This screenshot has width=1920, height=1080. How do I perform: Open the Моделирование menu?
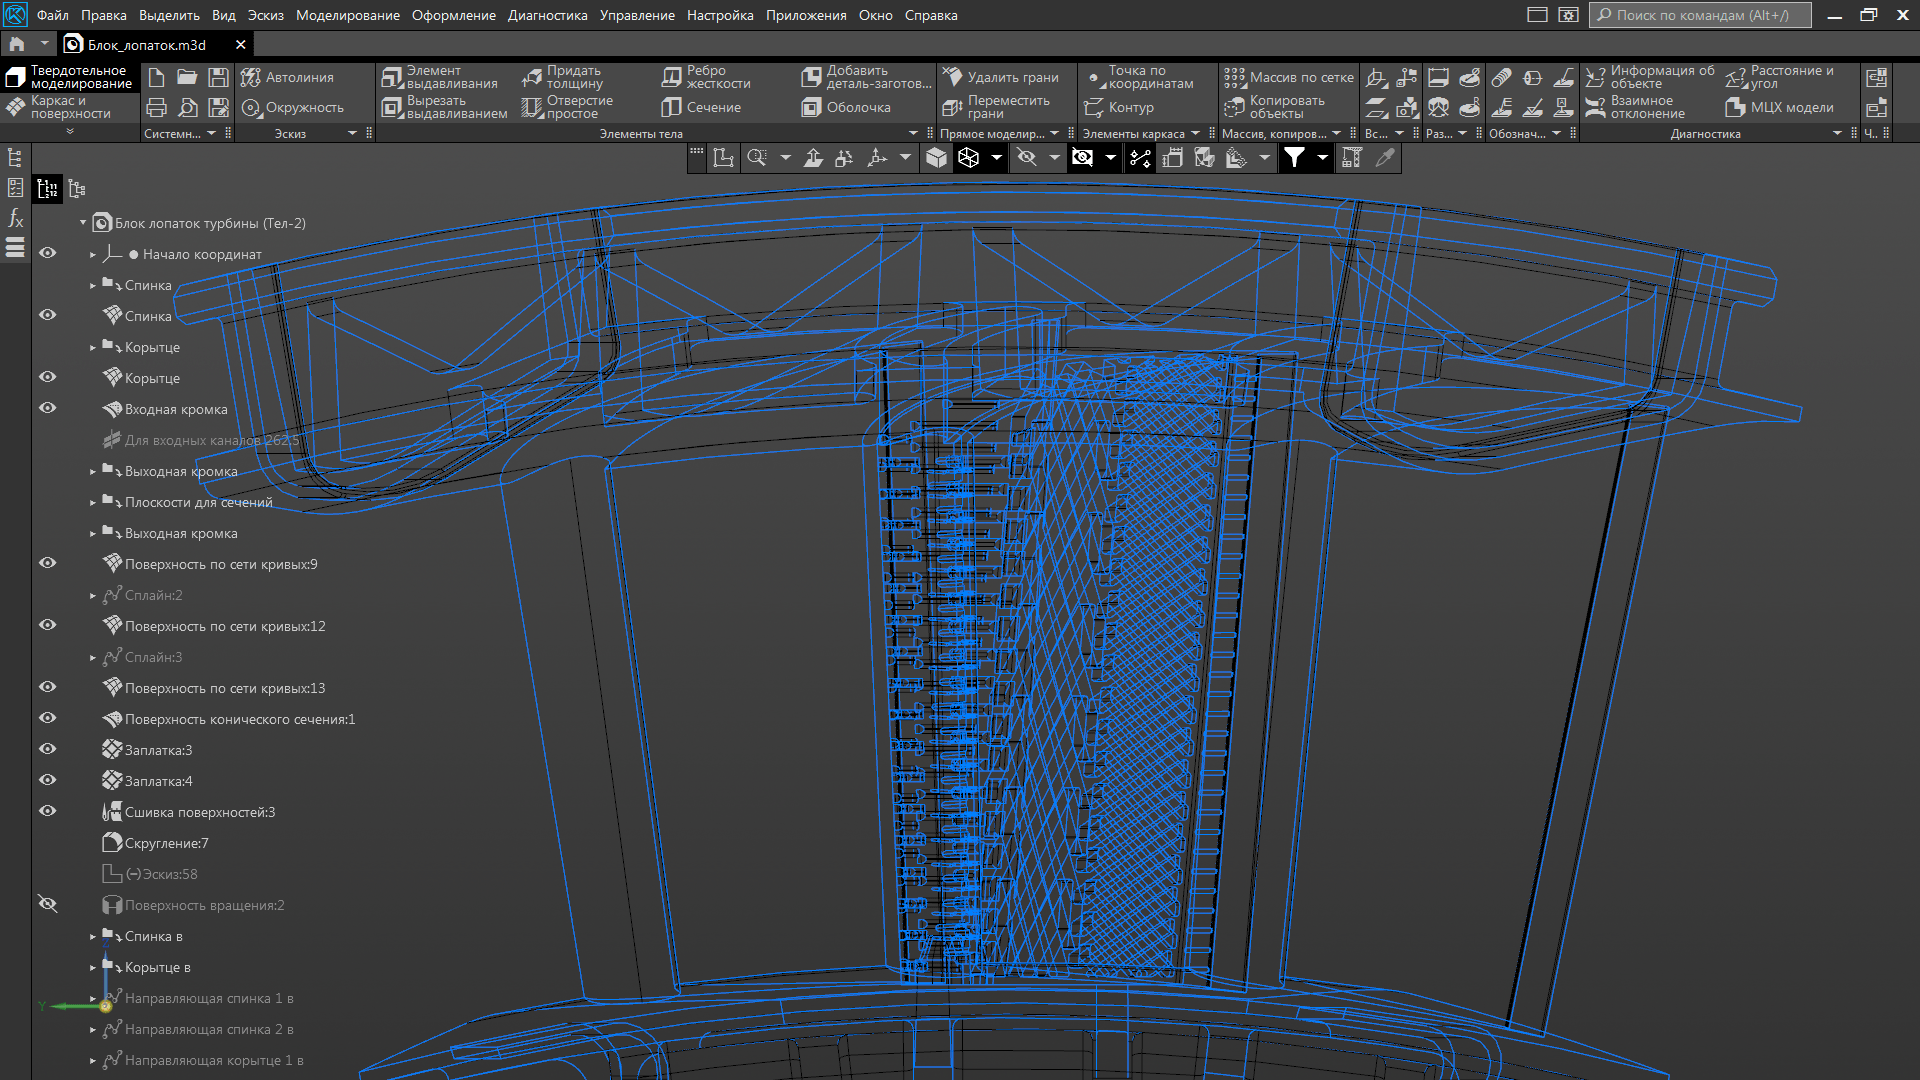[x=347, y=15]
